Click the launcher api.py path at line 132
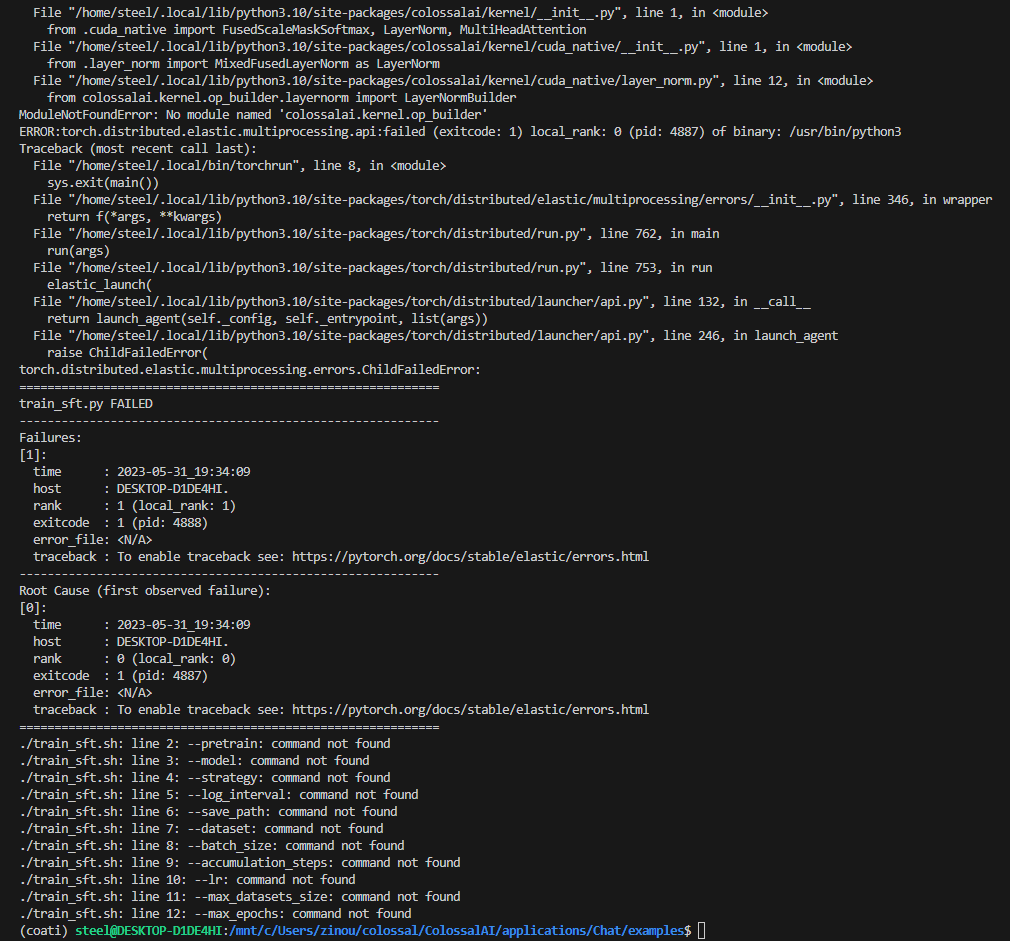This screenshot has height=941, width=1010. (350, 301)
